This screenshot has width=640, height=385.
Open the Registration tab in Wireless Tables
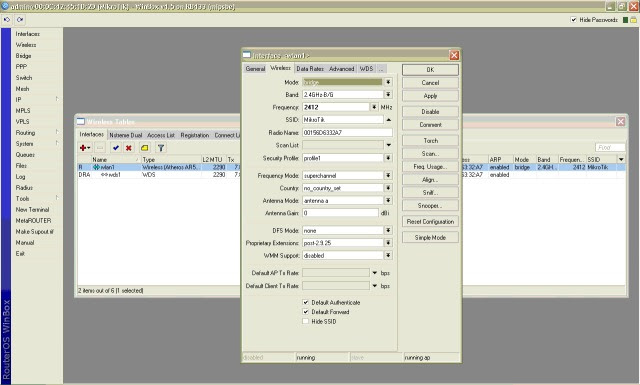[195, 135]
